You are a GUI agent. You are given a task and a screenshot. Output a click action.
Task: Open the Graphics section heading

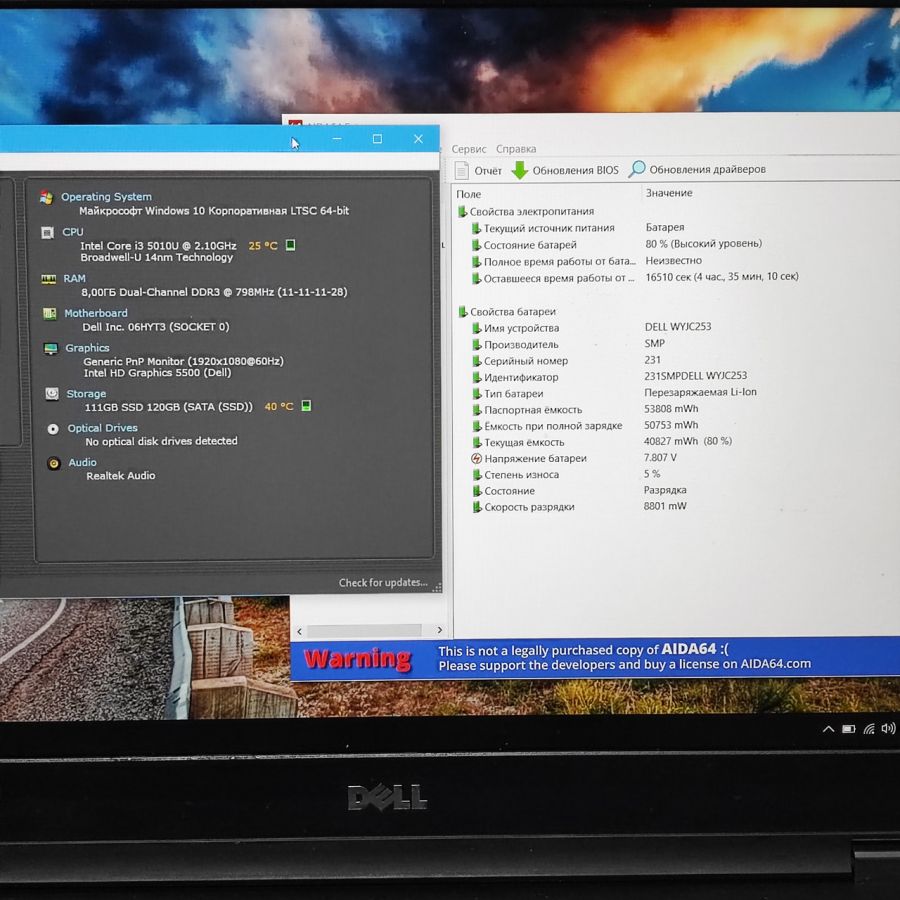(x=87, y=348)
